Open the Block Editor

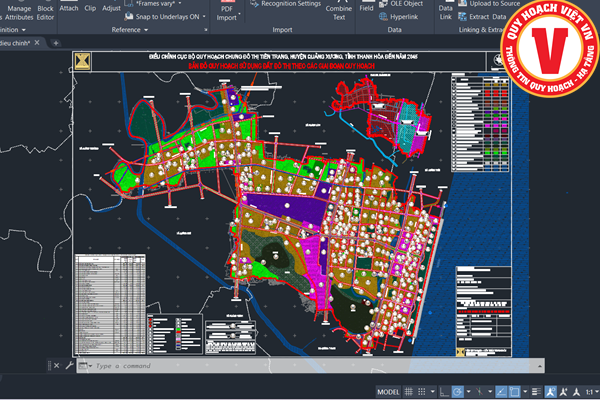pyautogui.click(x=46, y=12)
